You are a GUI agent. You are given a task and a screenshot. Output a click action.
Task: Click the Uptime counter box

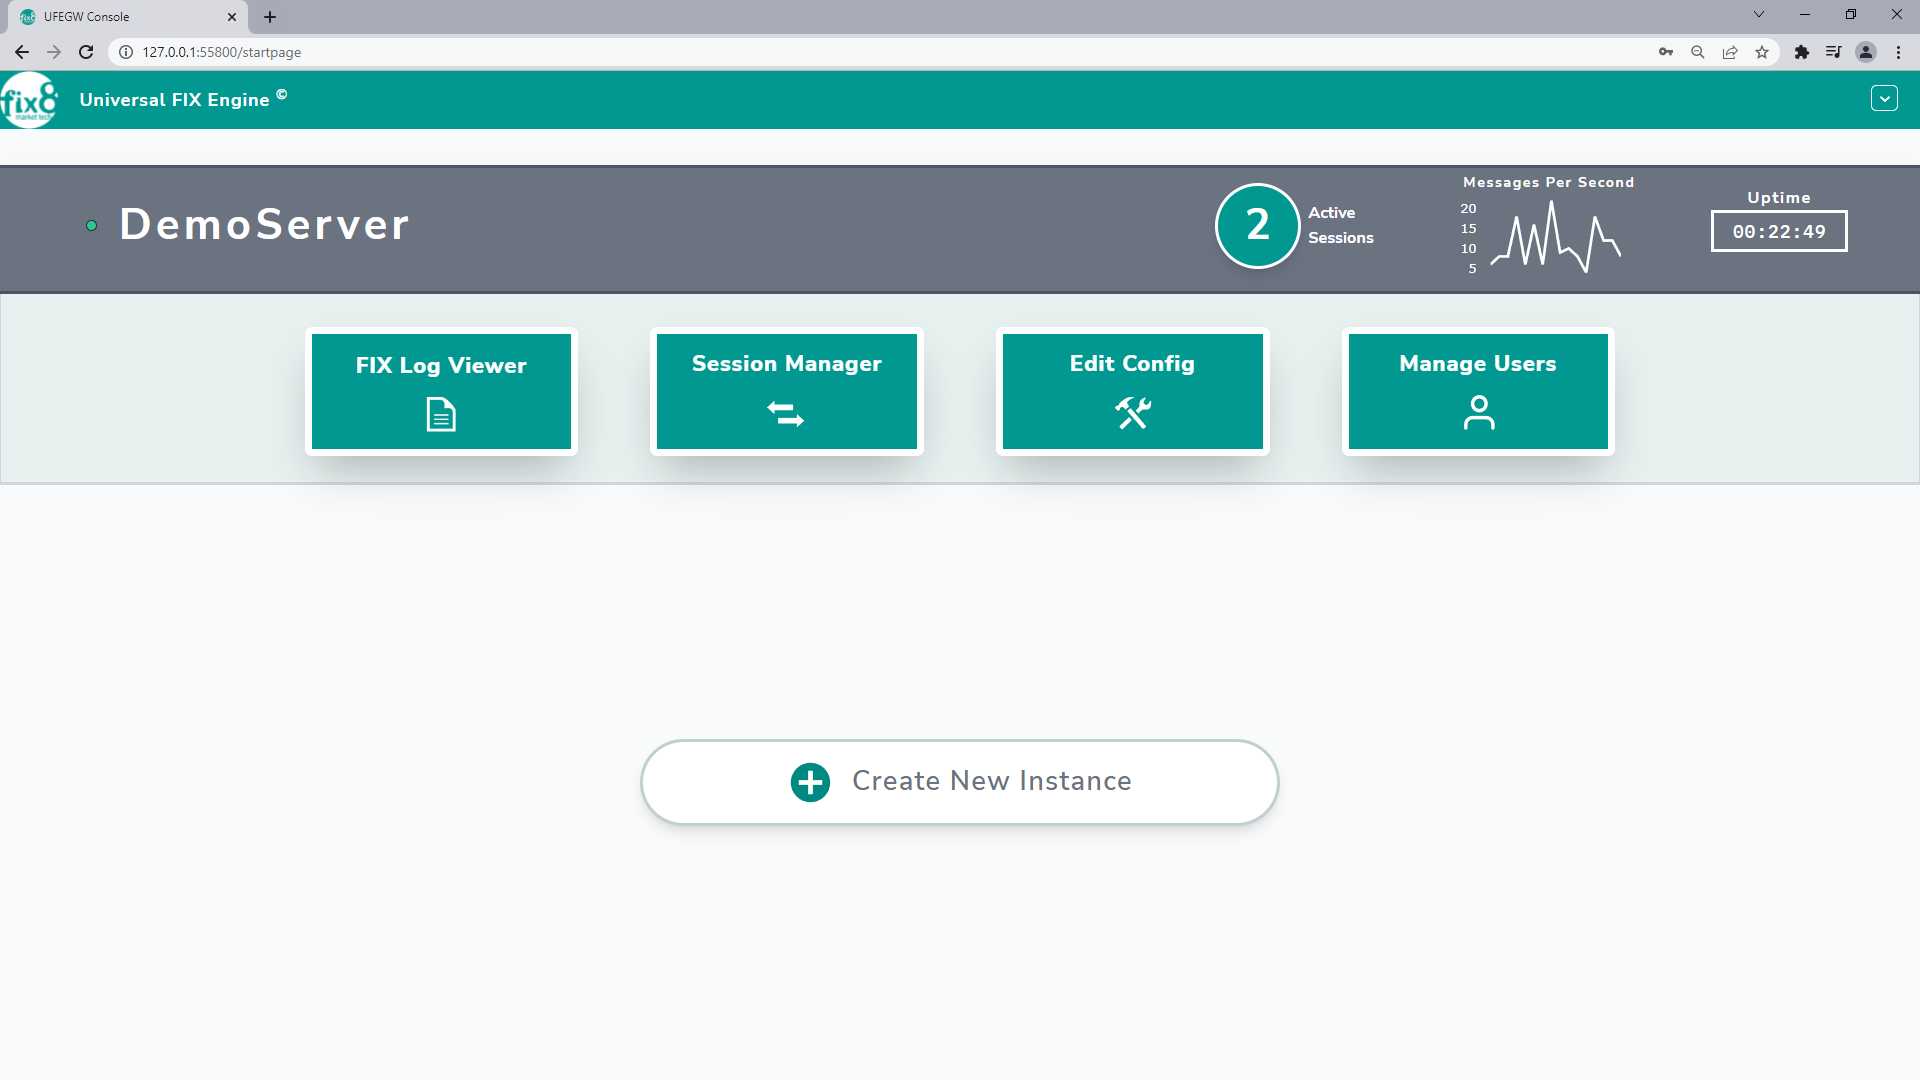(x=1779, y=231)
